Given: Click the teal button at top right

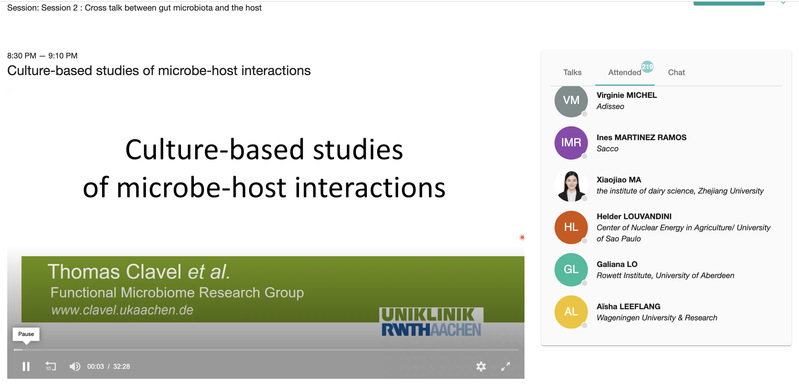Looking at the screenshot, I should 729,3.
